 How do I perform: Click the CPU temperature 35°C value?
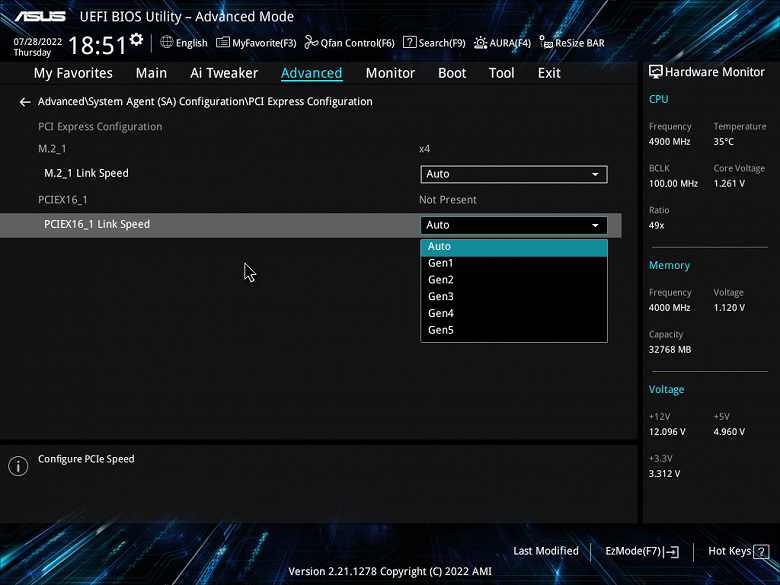(723, 142)
